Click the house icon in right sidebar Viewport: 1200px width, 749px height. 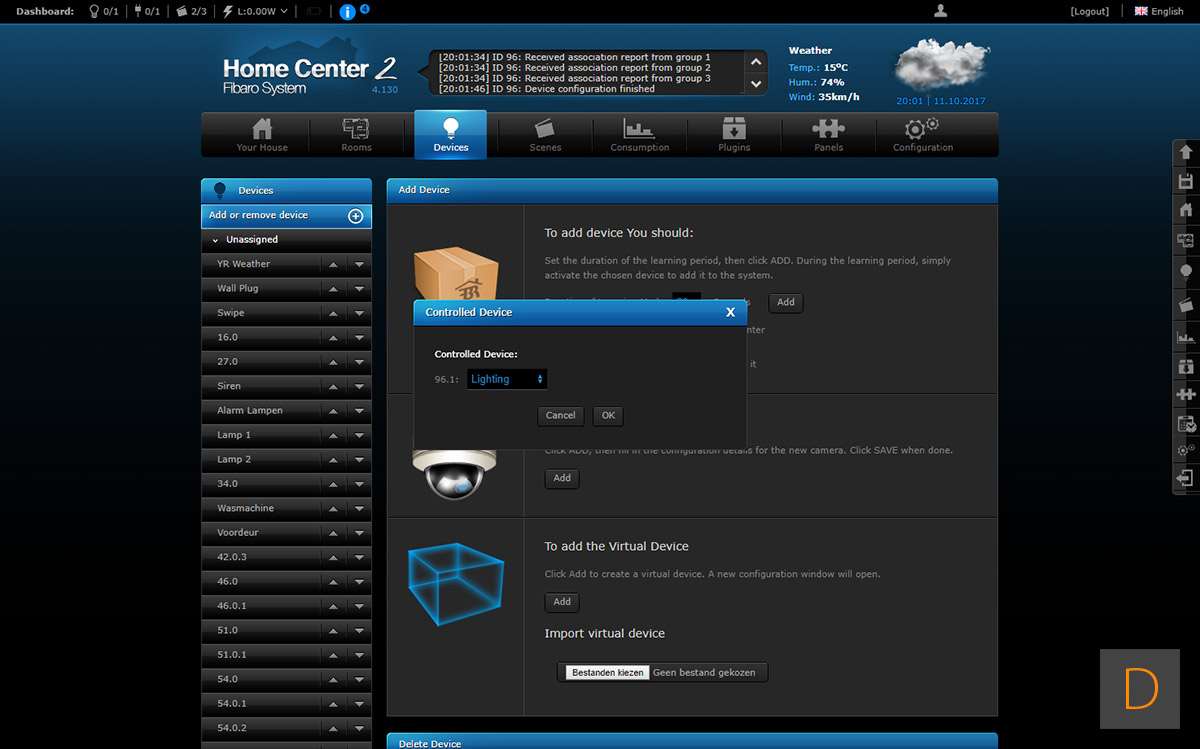pos(1186,210)
